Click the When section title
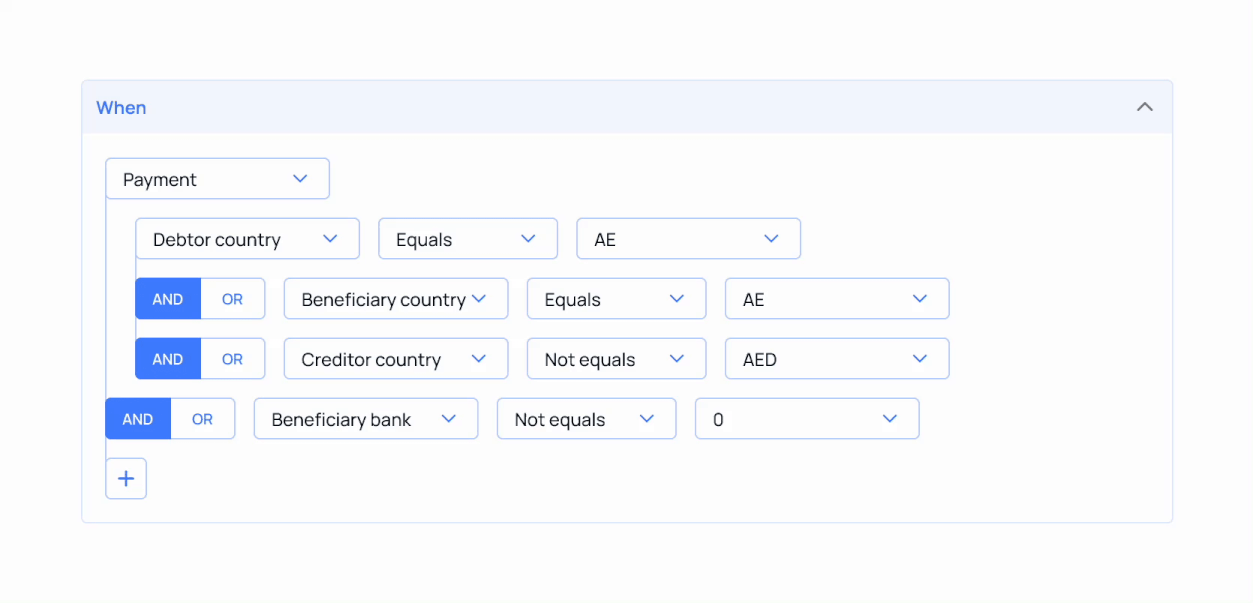1253x603 pixels. point(121,107)
